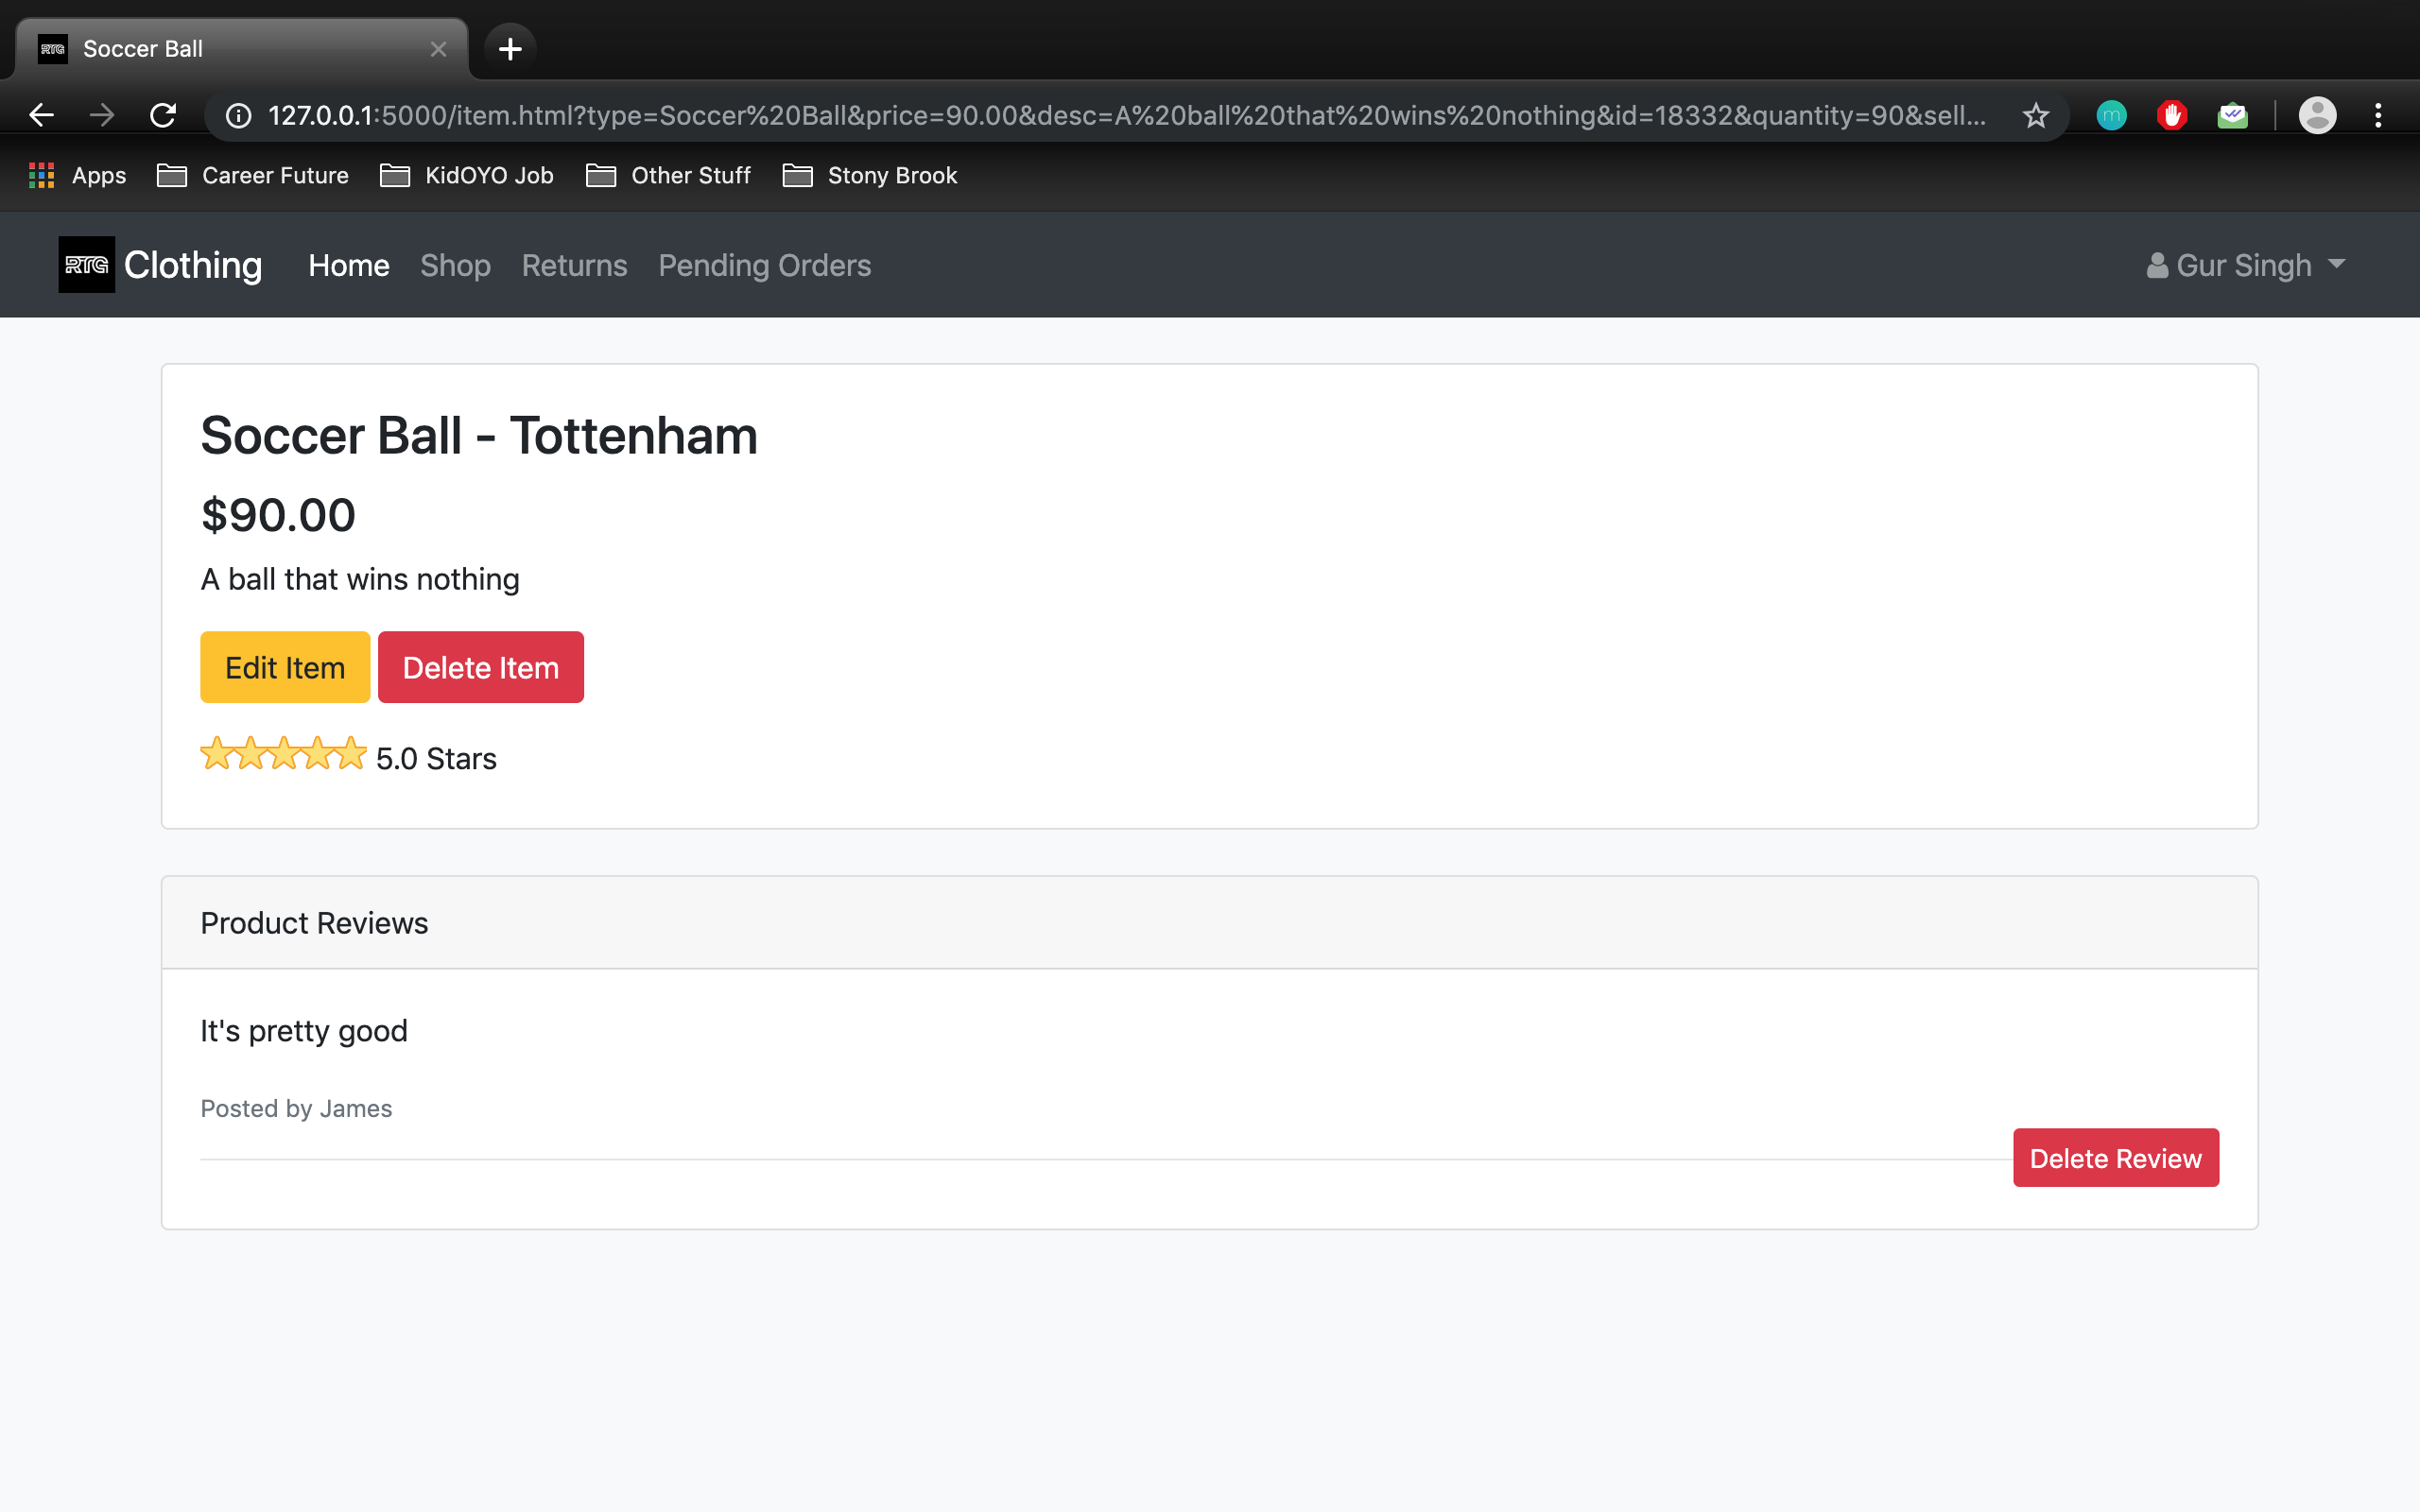Image resolution: width=2420 pixels, height=1512 pixels.
Task: Go to the Shop nav link
Action: pyautogui.click(x=455, y=265)
